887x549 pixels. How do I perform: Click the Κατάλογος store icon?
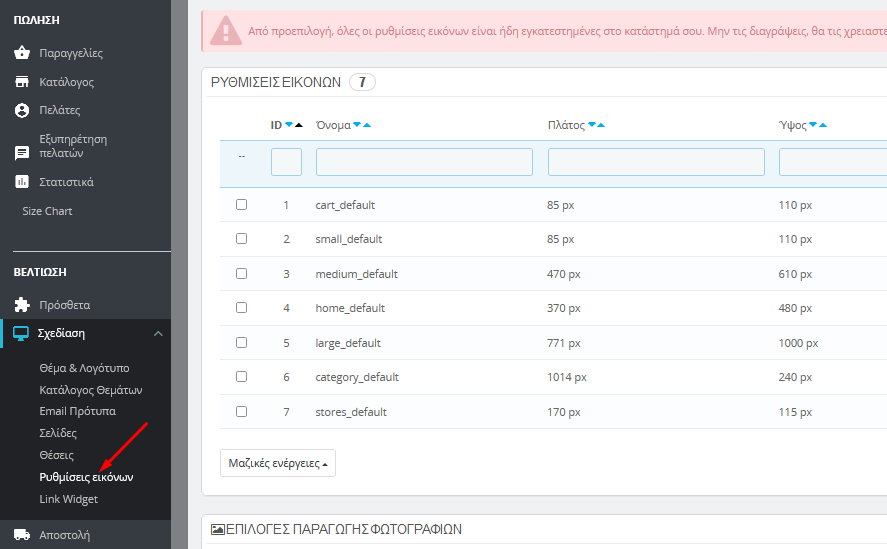tap(21, 82)
